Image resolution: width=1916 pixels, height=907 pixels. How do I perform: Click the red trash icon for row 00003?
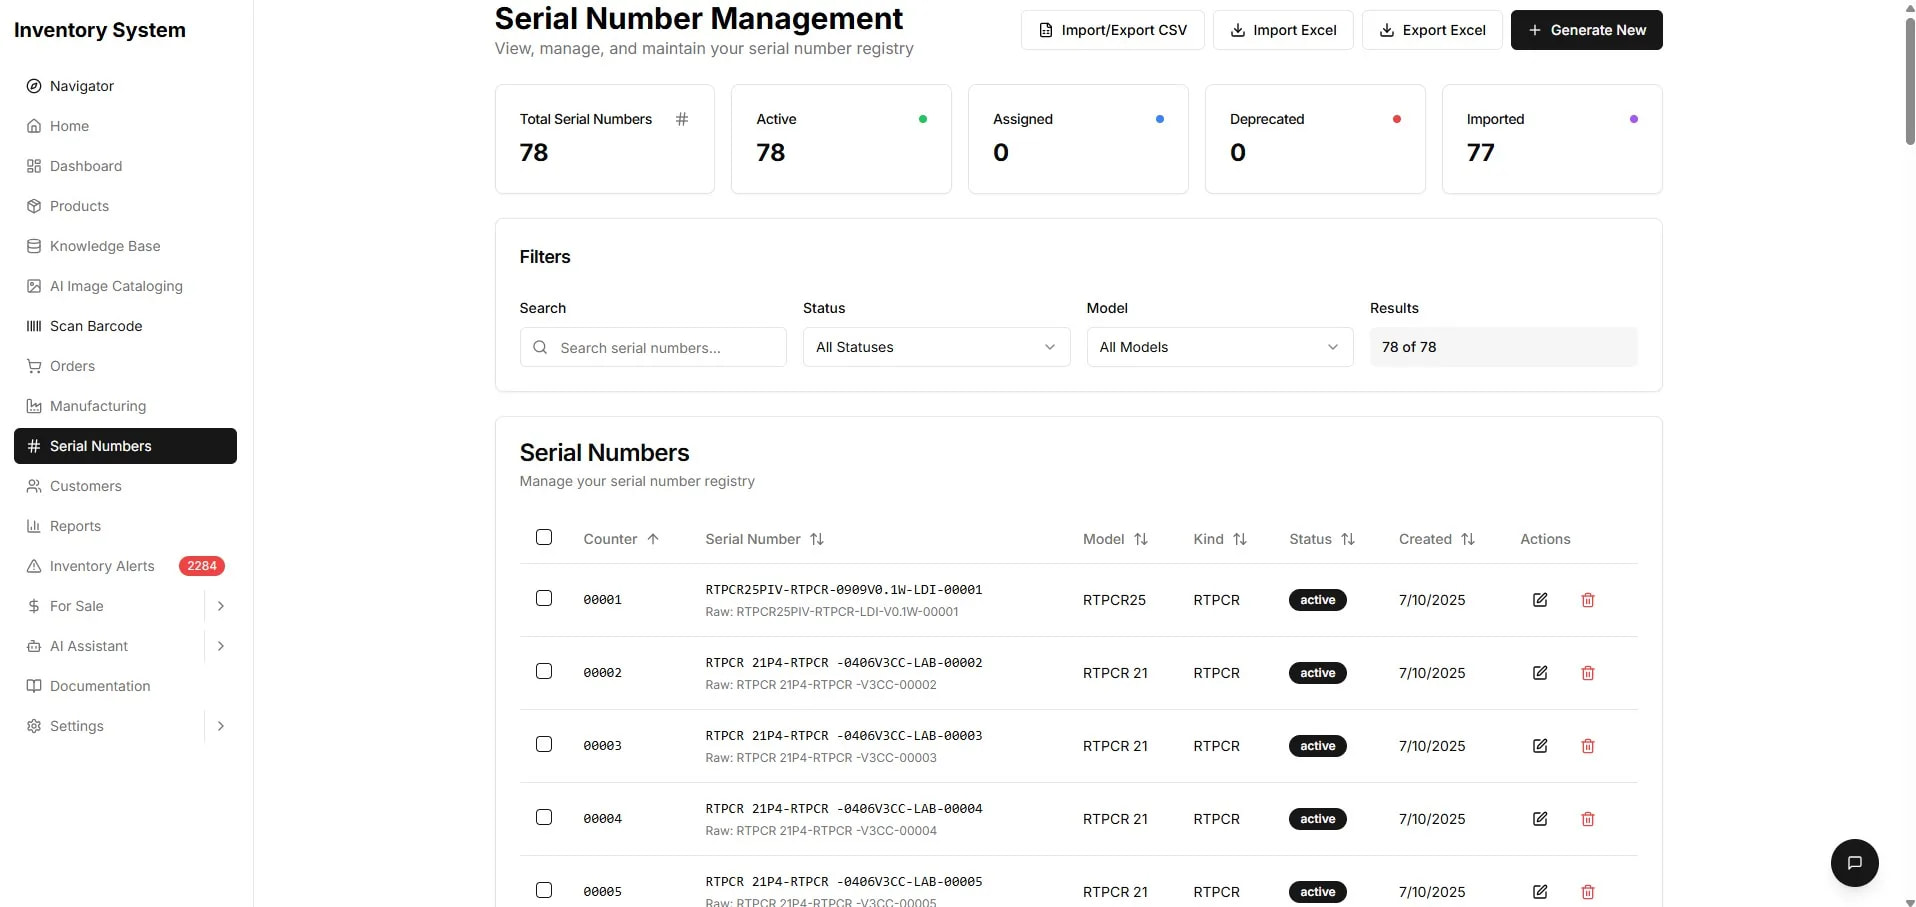tap(1587, 746)
